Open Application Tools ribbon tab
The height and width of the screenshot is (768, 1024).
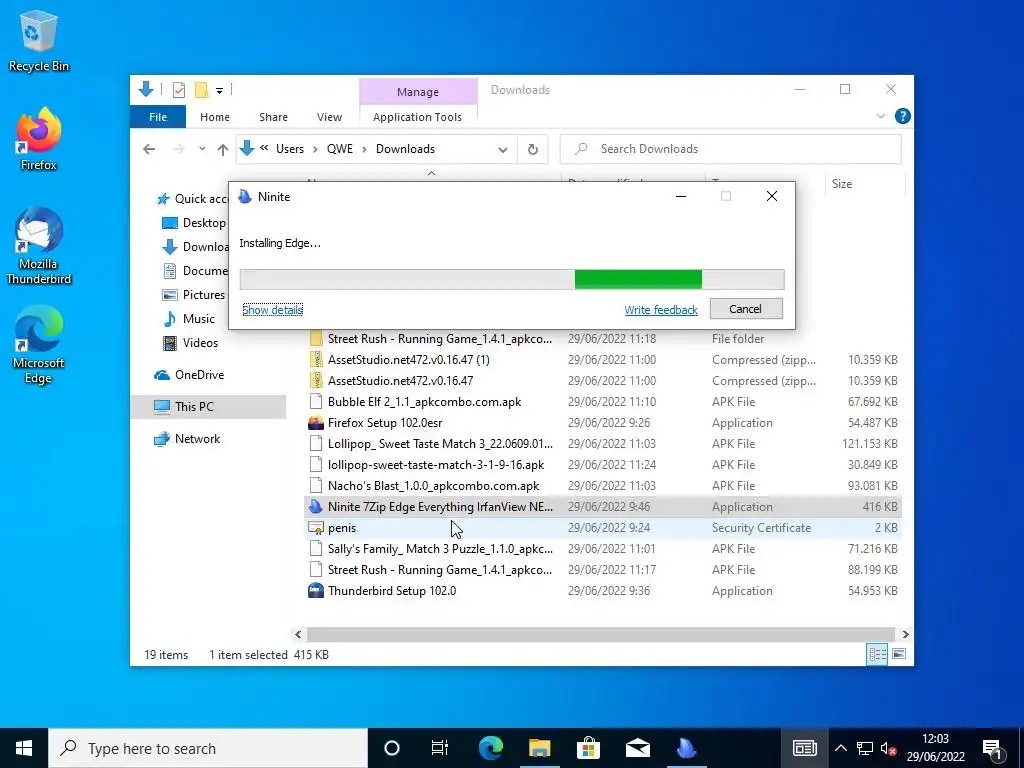pyautogui.click(x=417, y=117)
